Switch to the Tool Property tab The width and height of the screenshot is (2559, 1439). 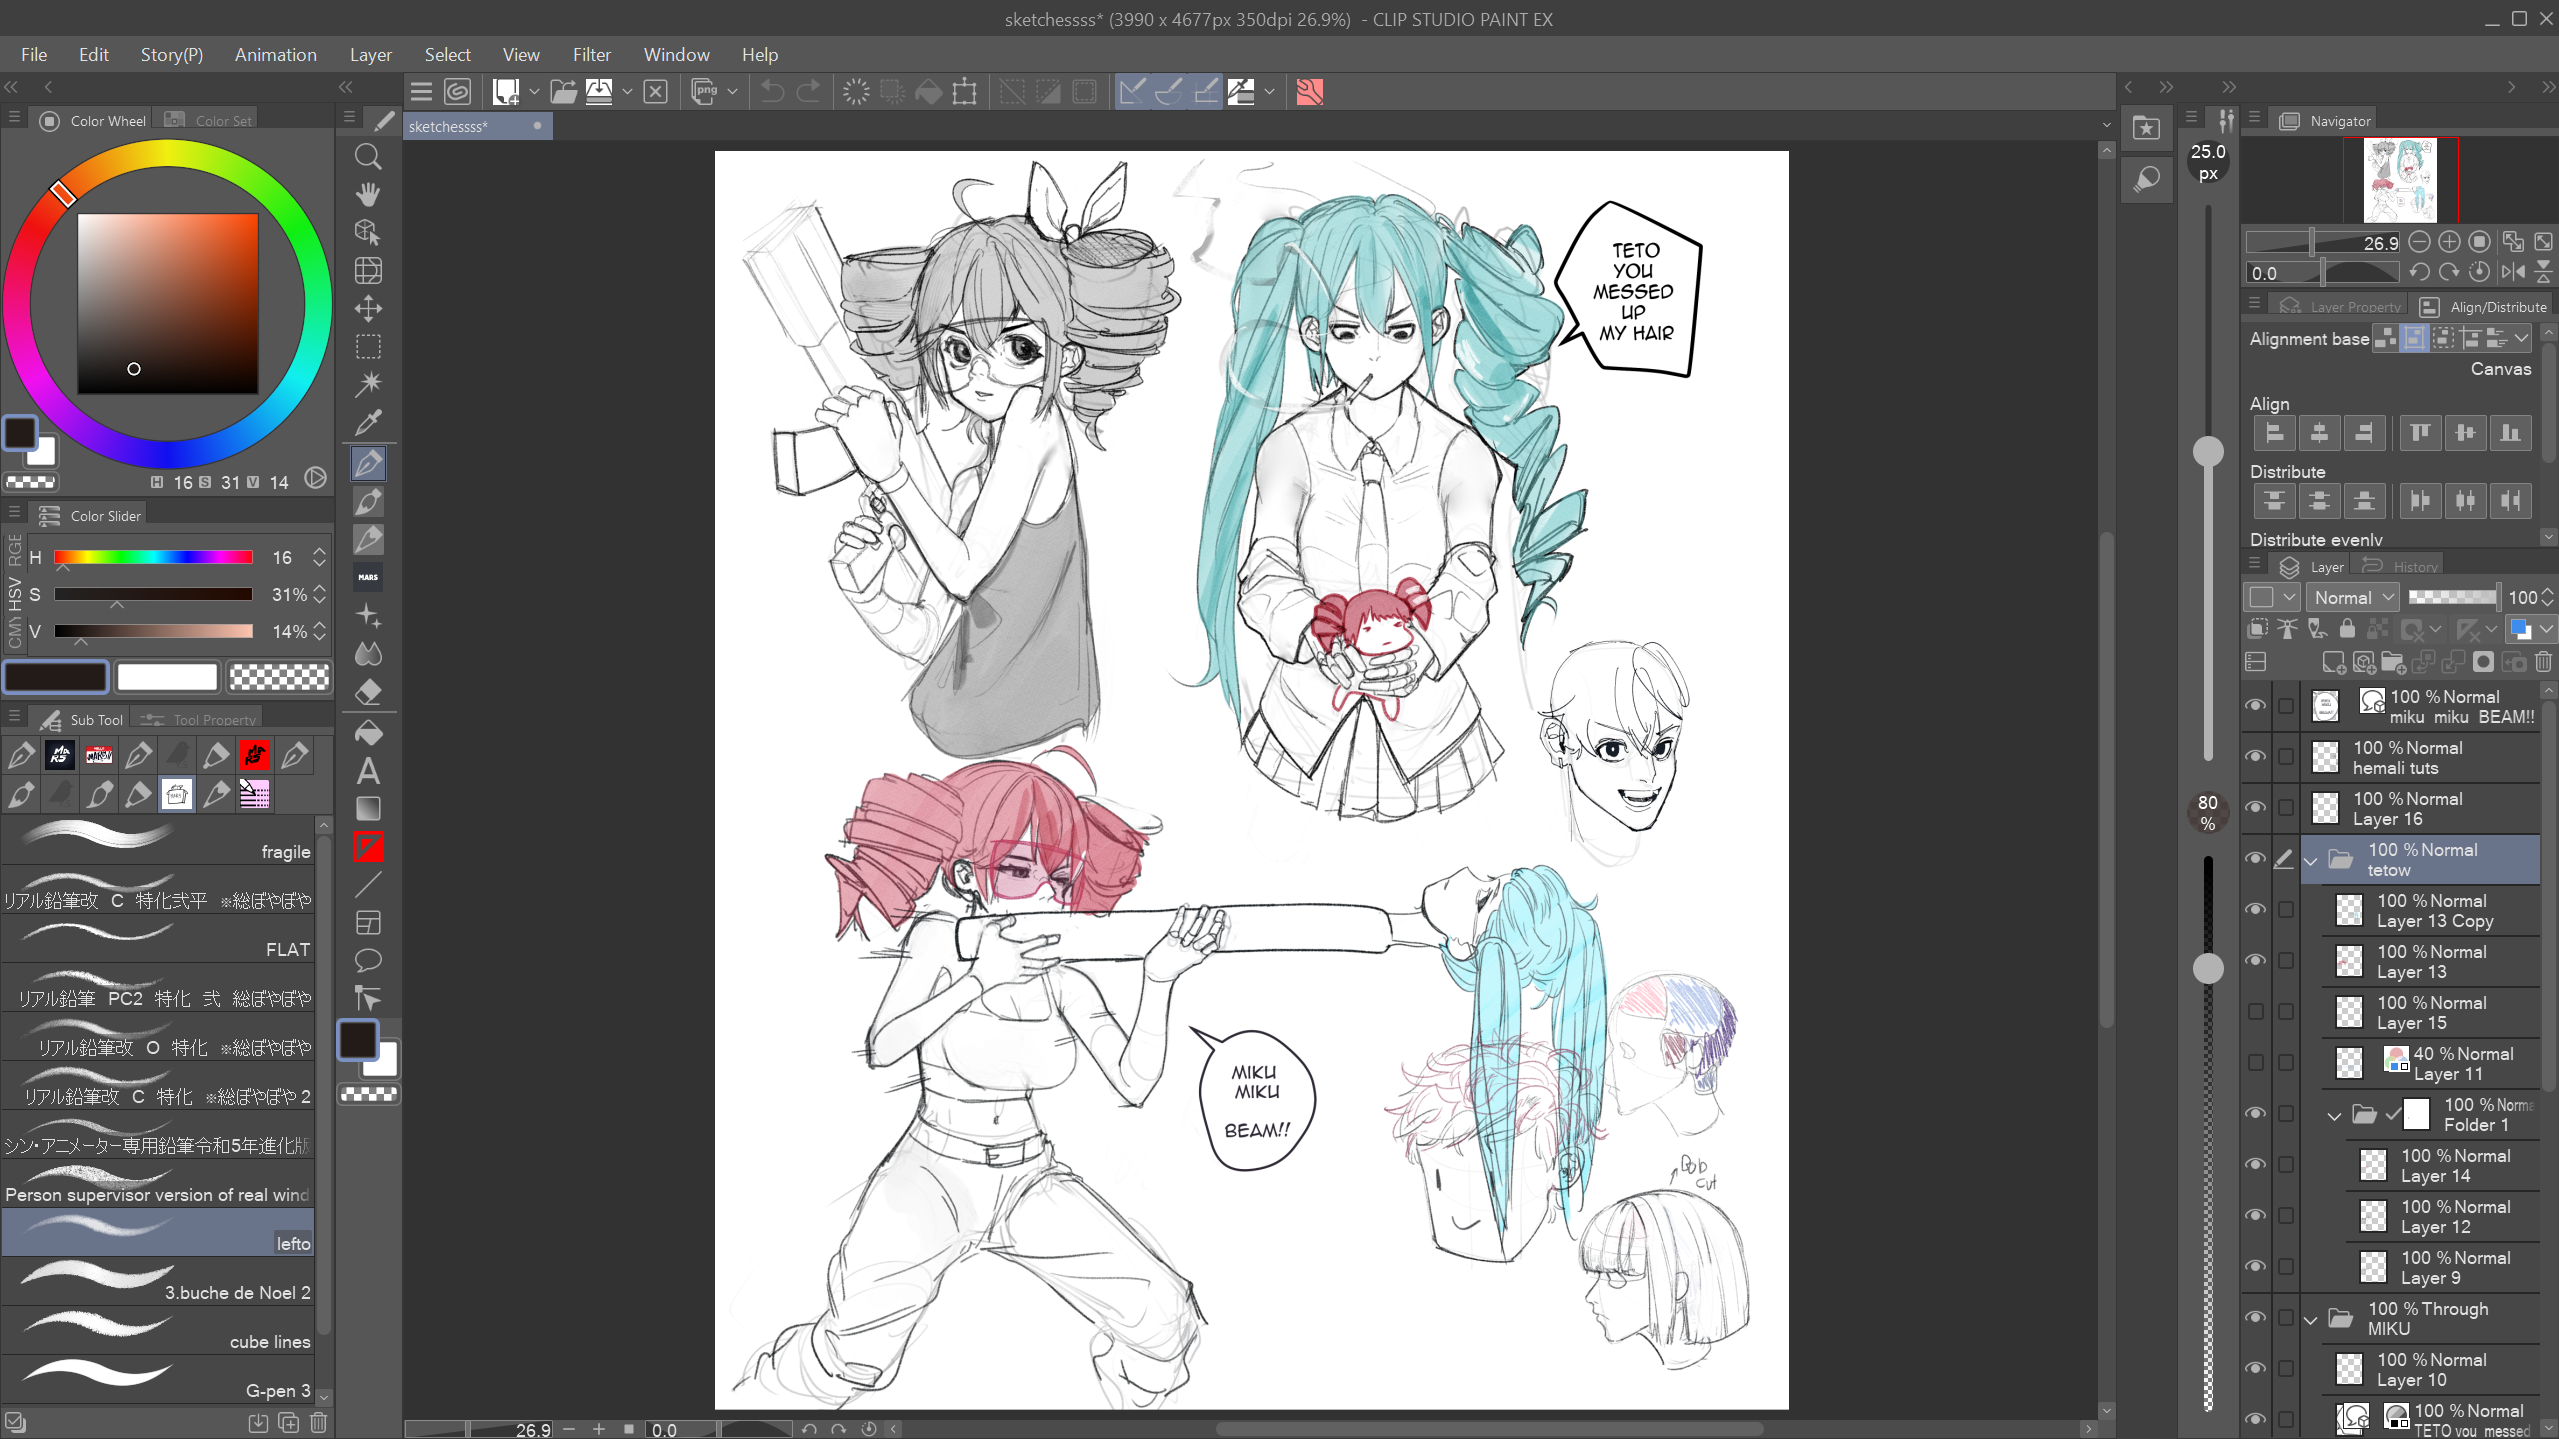(200, 719)
